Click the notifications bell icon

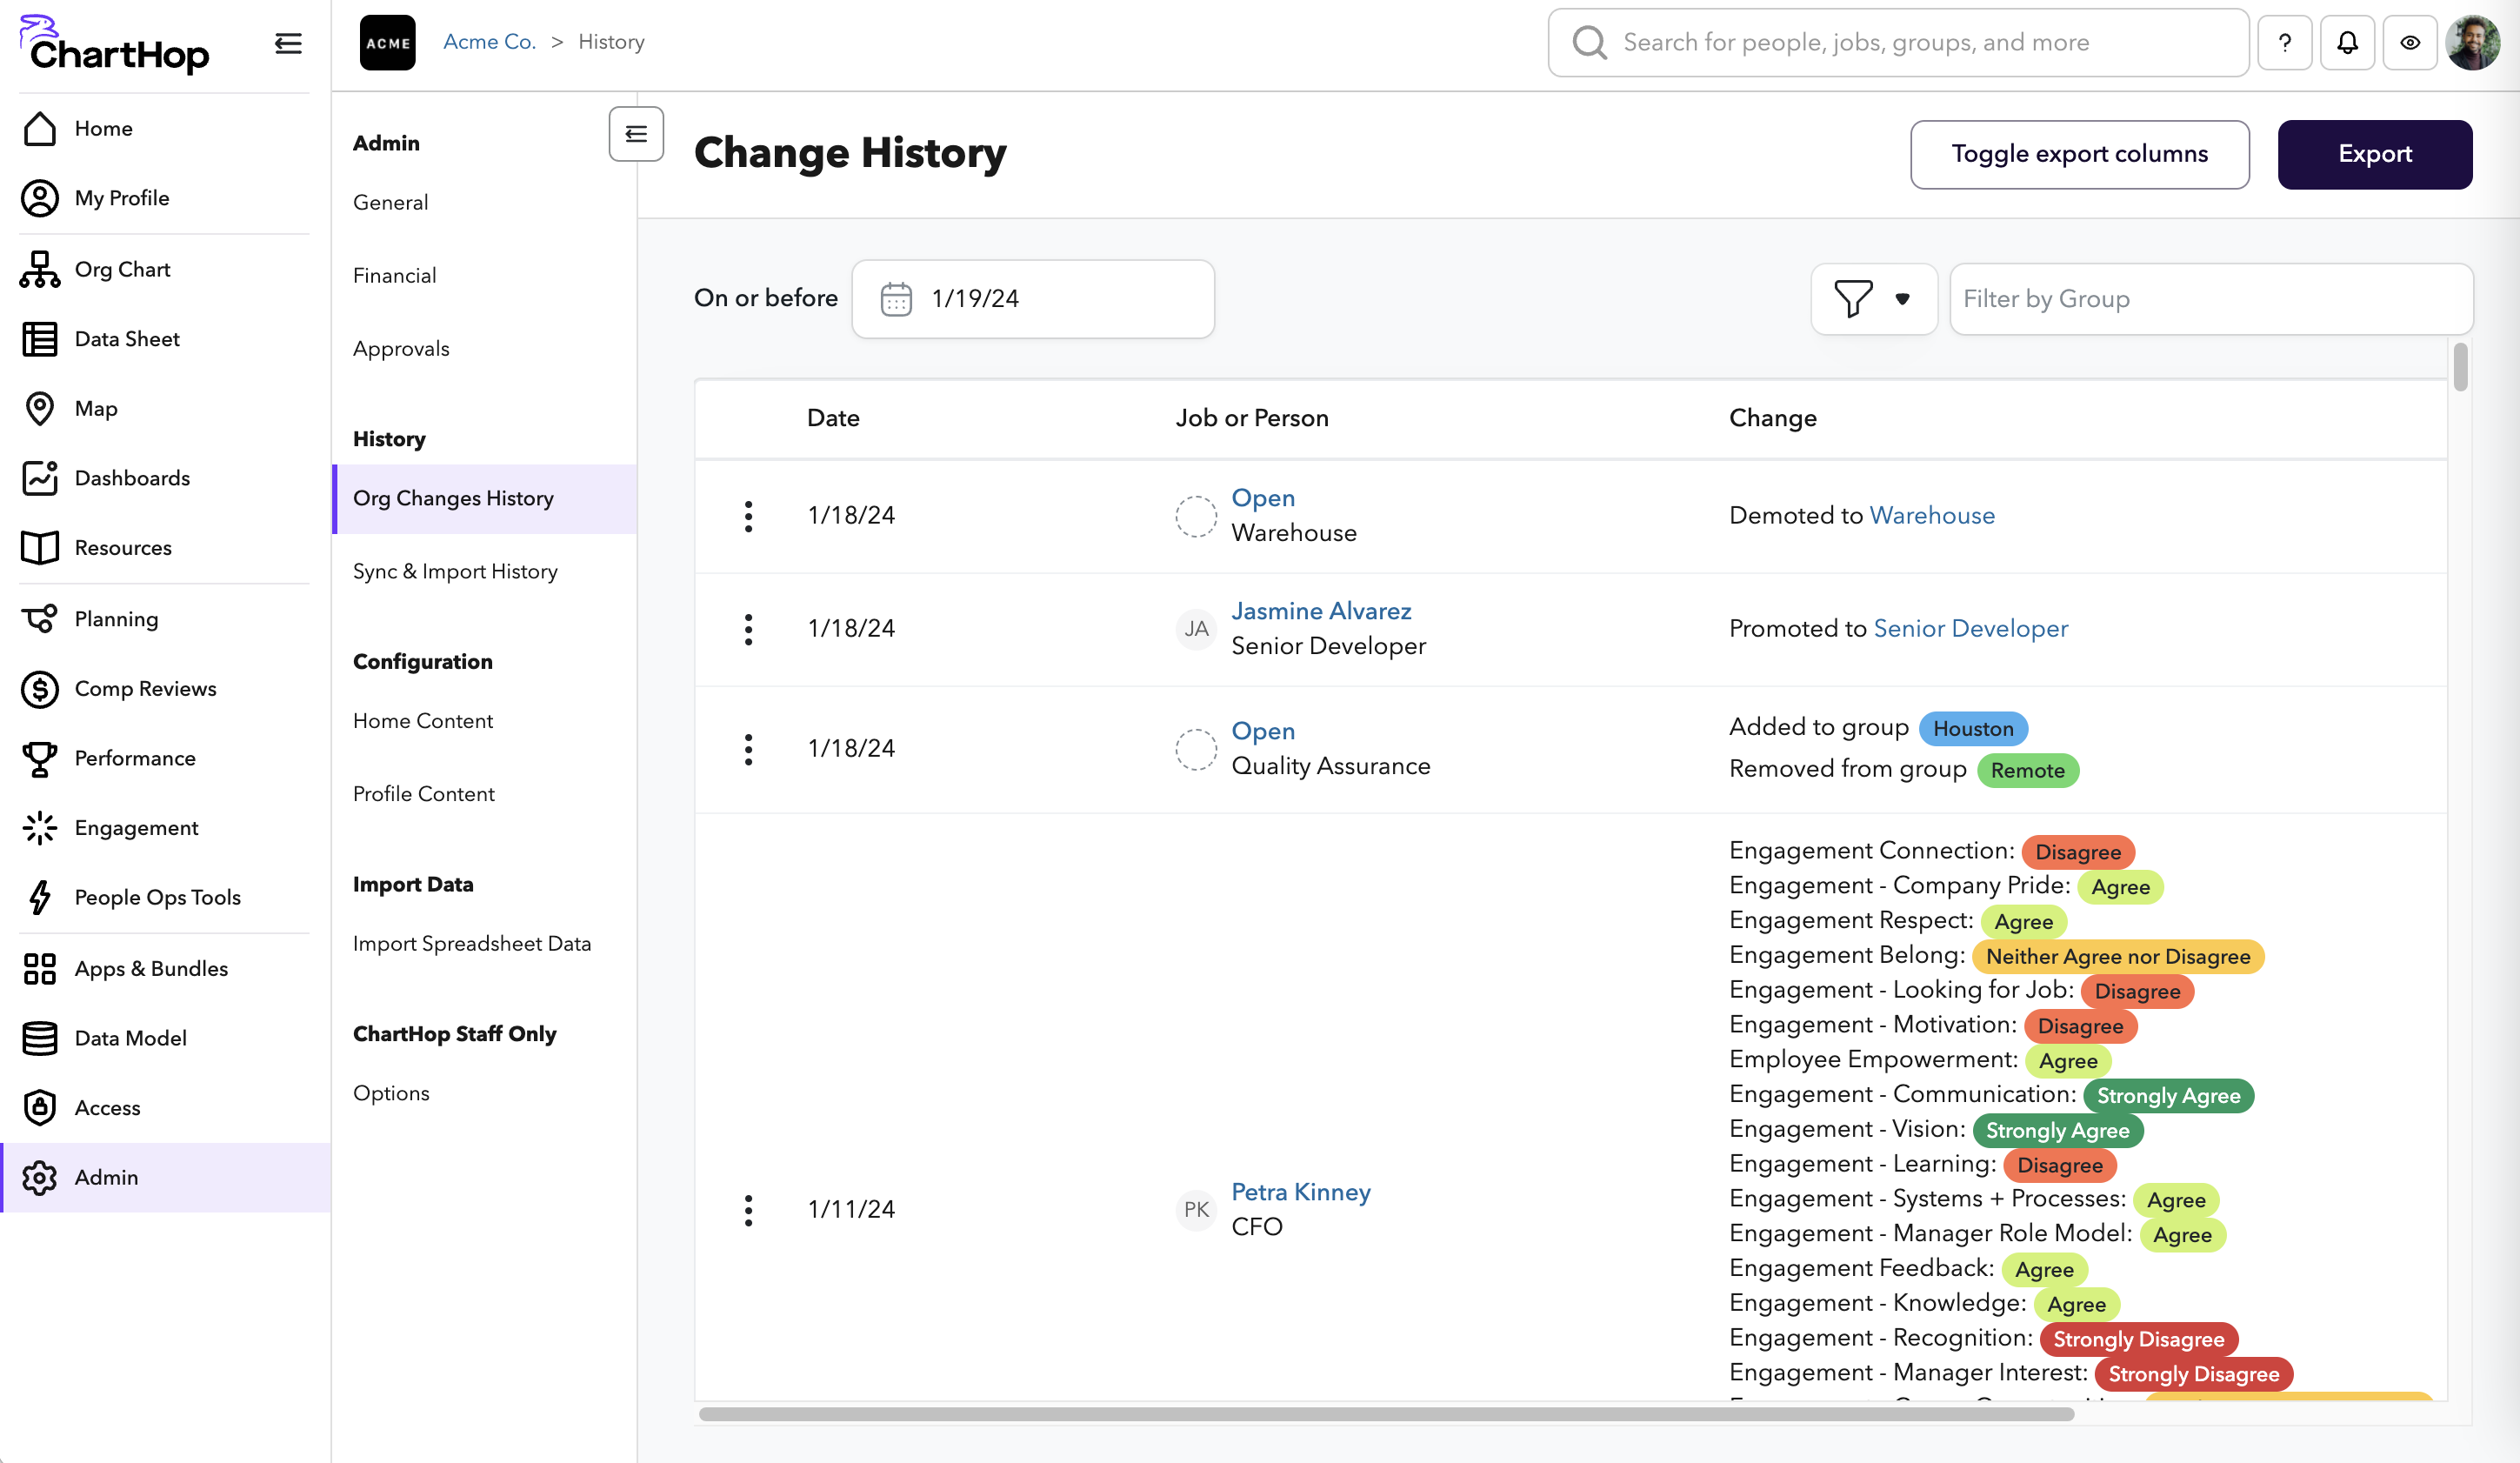[x=2346, y=43]
